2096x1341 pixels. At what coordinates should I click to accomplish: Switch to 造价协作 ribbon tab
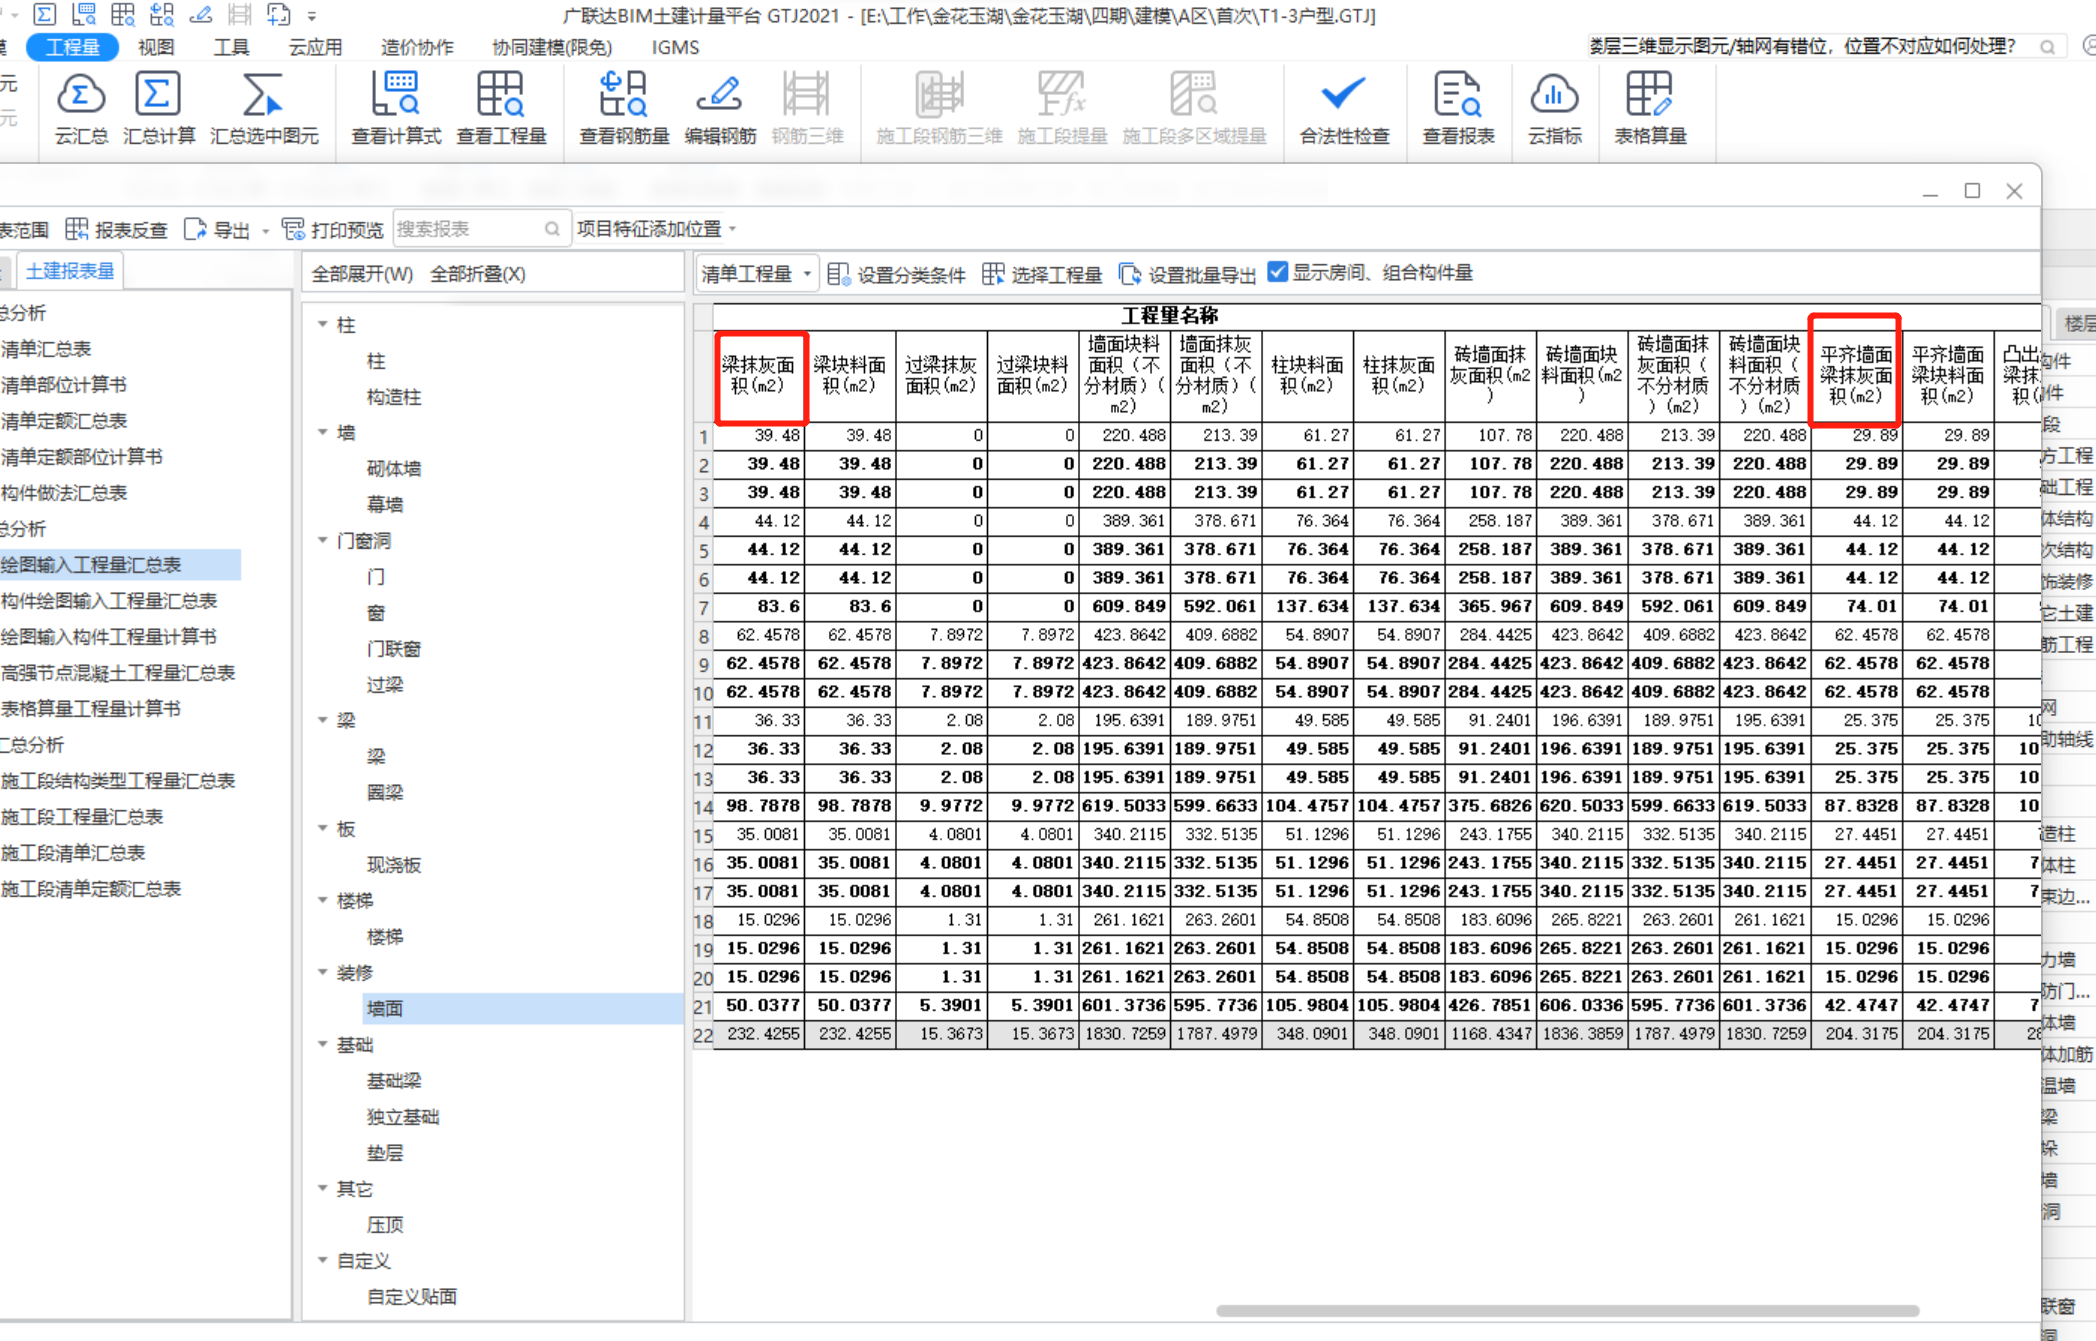(417, 47)
